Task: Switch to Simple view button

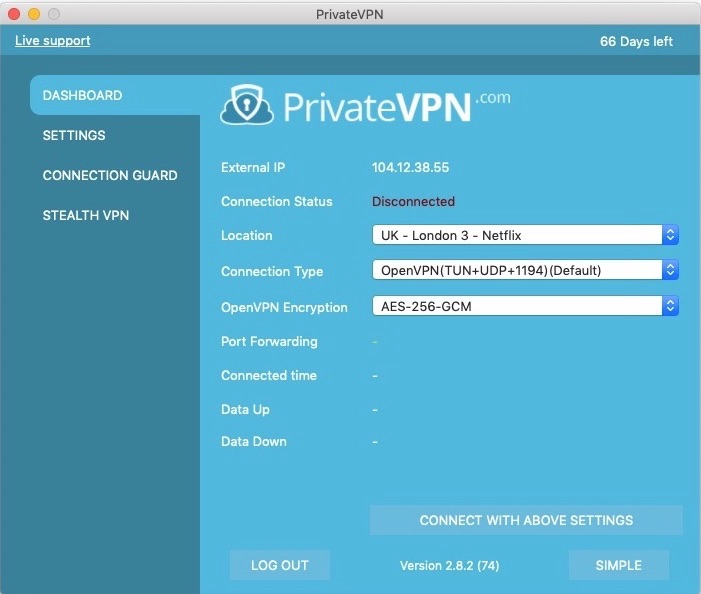Action: point(619,565)
